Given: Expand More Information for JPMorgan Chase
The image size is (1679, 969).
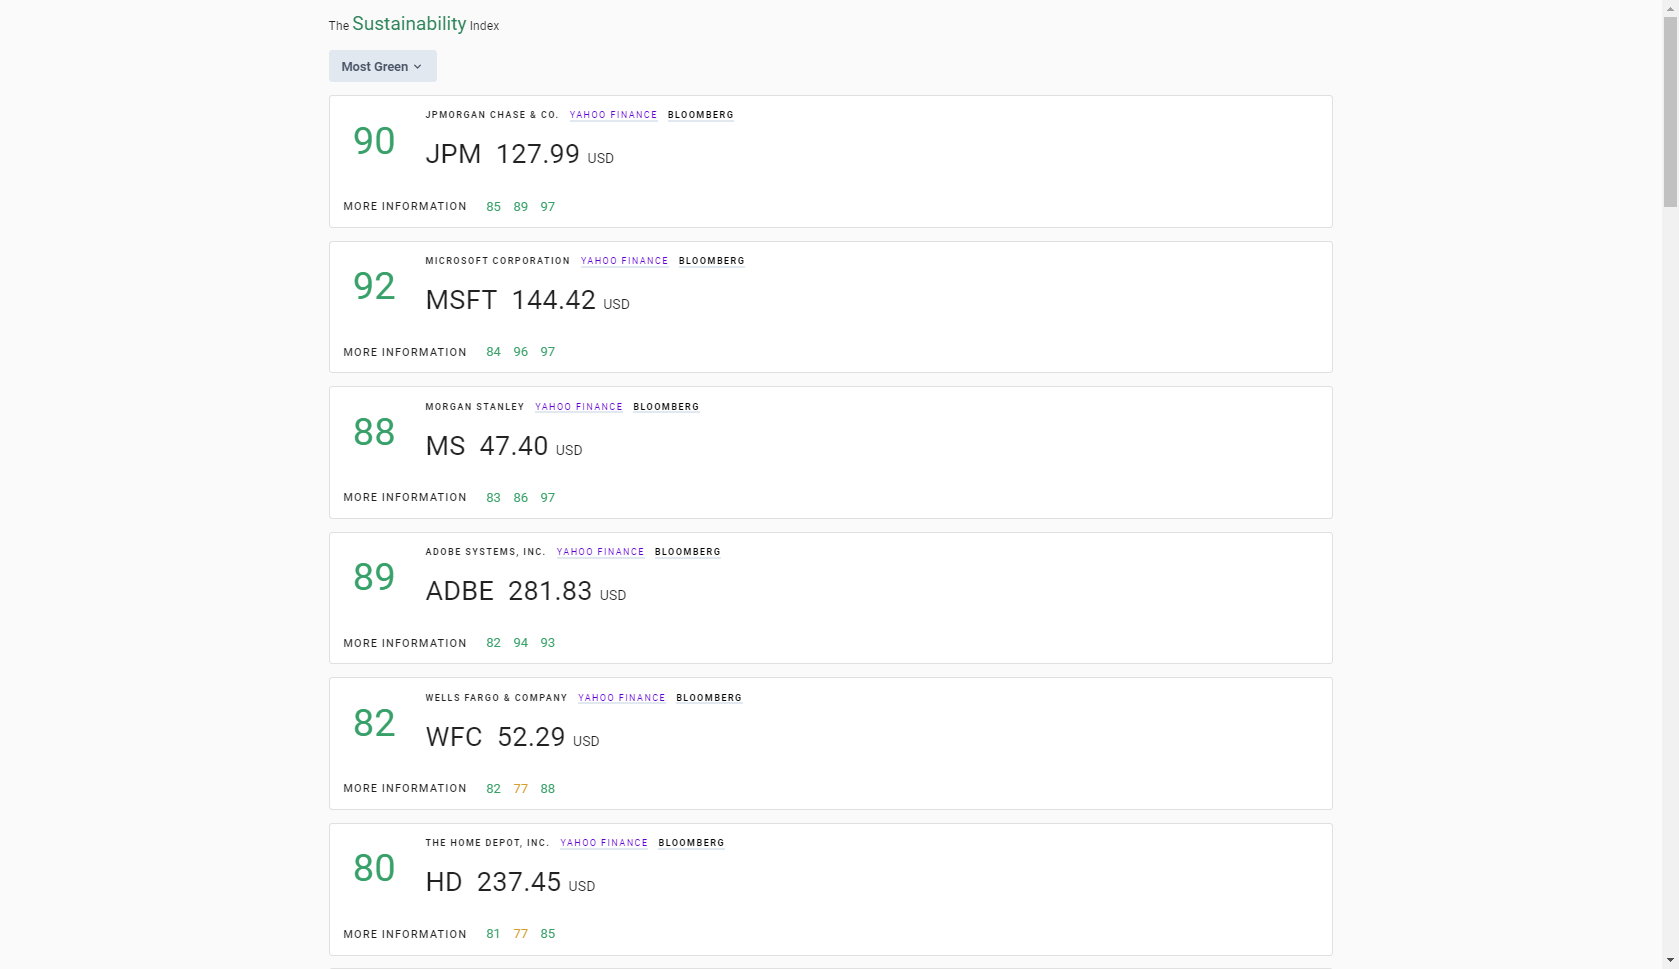Looking at the screenshot, I should click(404, 206).
